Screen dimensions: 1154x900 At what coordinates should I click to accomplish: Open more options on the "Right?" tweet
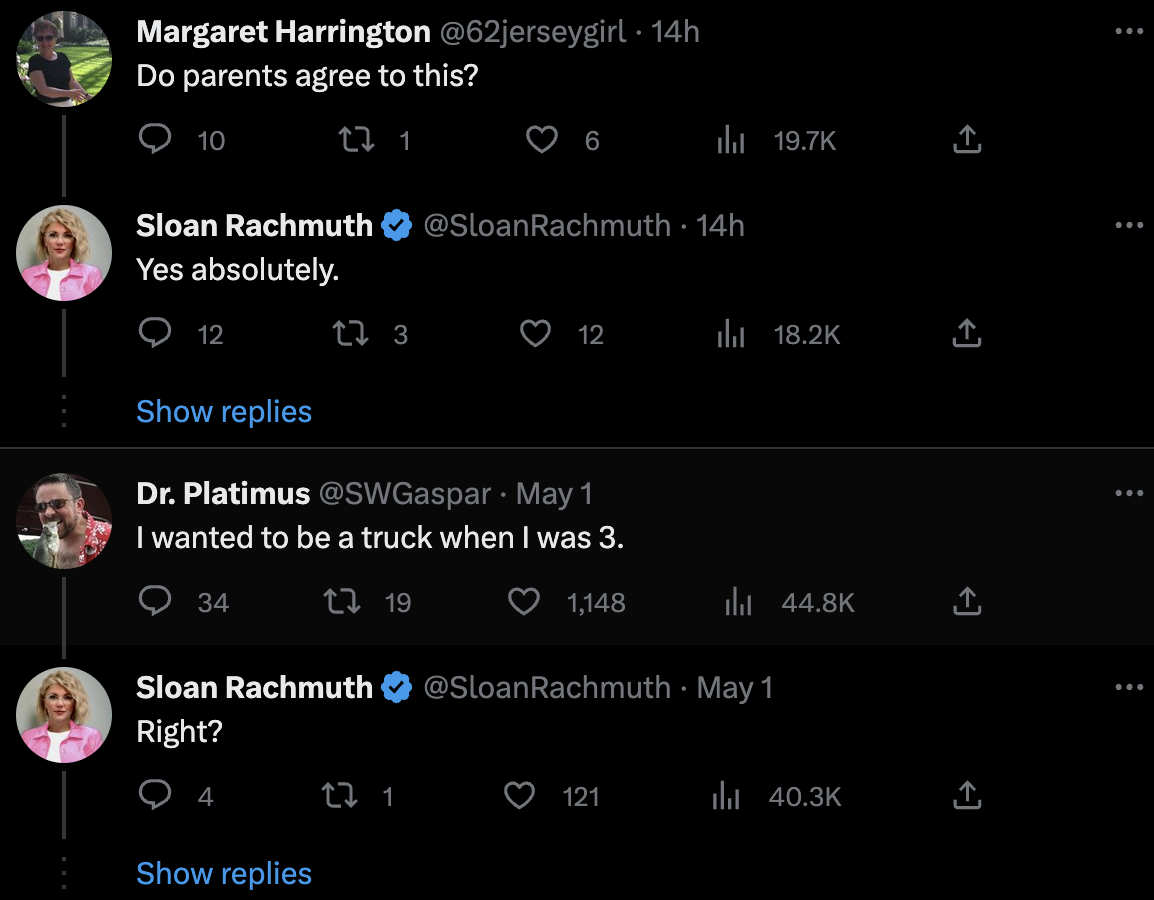[x=1128, y=687]
